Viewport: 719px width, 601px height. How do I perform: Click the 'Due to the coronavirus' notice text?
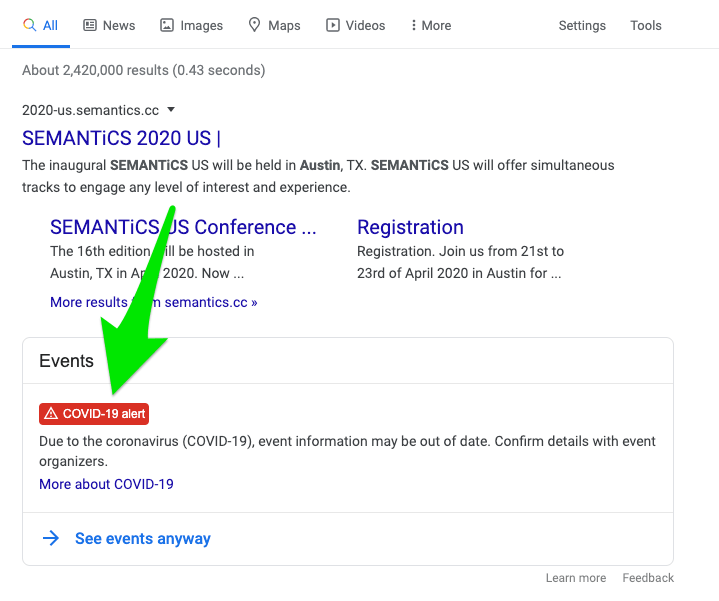coord(347,451)
